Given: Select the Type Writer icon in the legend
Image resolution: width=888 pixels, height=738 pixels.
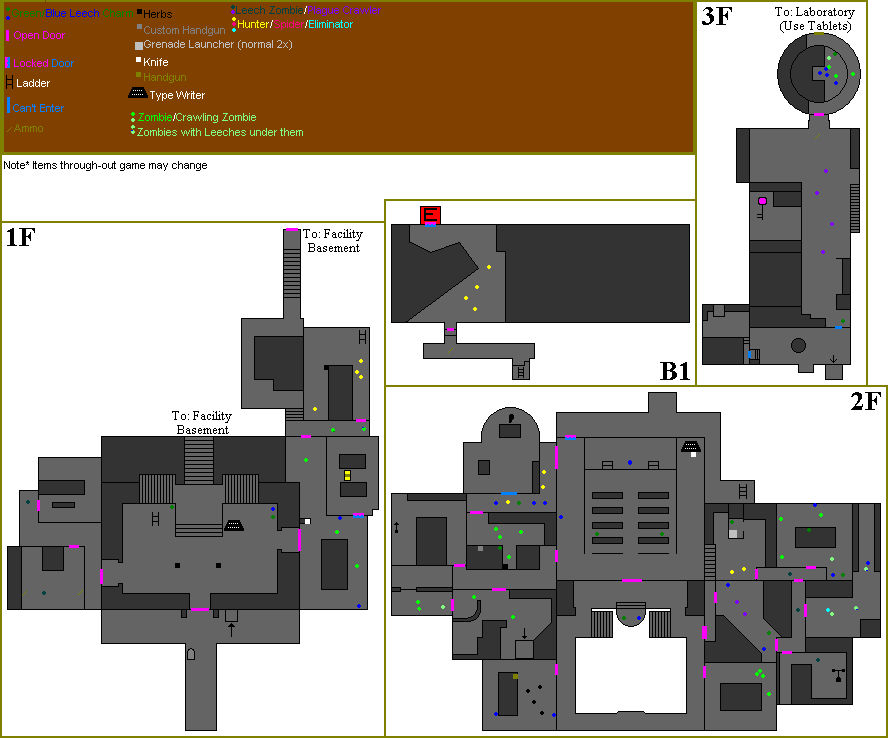Looking at the screenshot, I should pyautogui.click(x=137, y=93).
